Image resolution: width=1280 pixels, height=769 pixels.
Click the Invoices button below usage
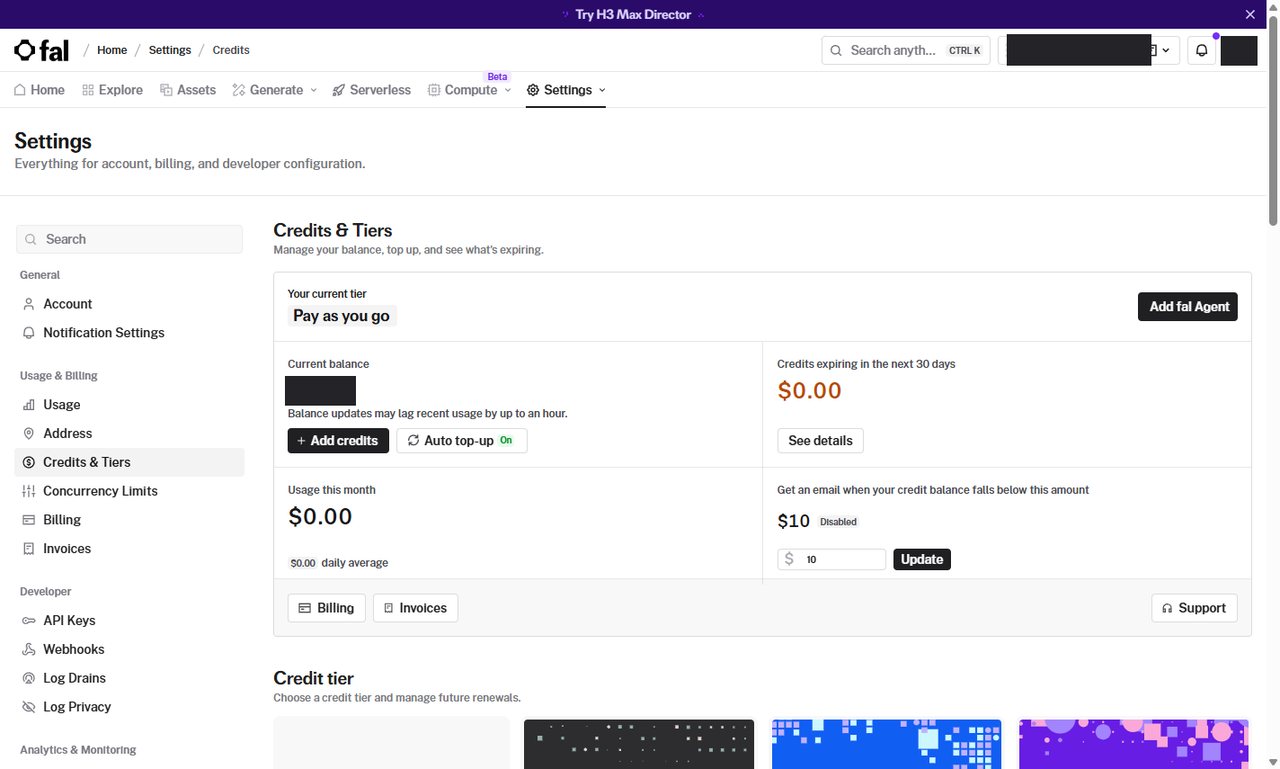pos(415,608)
